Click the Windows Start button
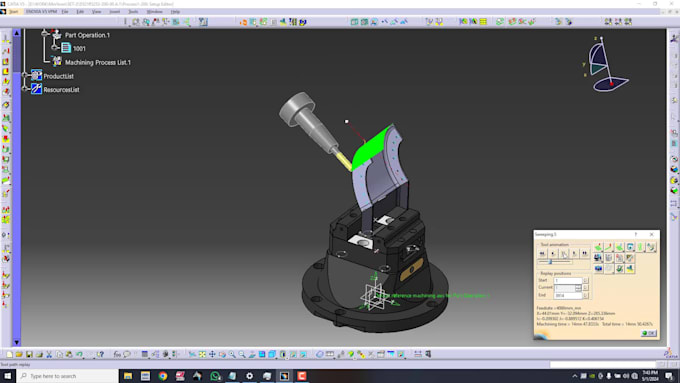The height and width of the screenshot is (383, 680). point(7,376)
